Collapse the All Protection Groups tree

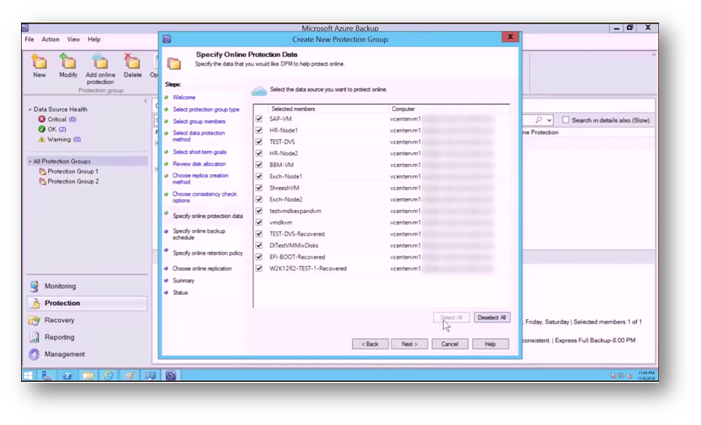tap(30, 161)
